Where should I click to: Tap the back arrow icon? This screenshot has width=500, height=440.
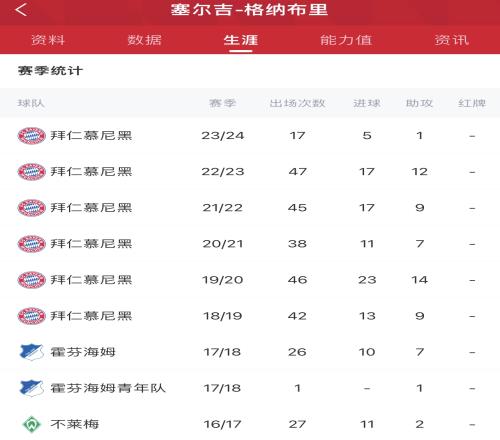coord(21,9)
